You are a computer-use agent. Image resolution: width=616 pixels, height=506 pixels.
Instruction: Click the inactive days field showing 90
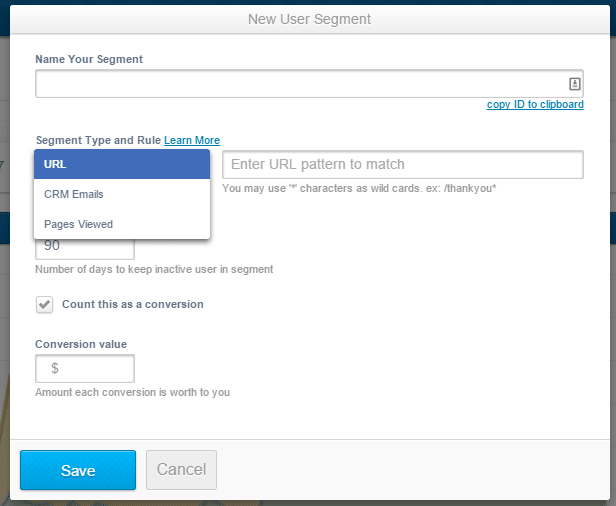(x=85, y=248)
